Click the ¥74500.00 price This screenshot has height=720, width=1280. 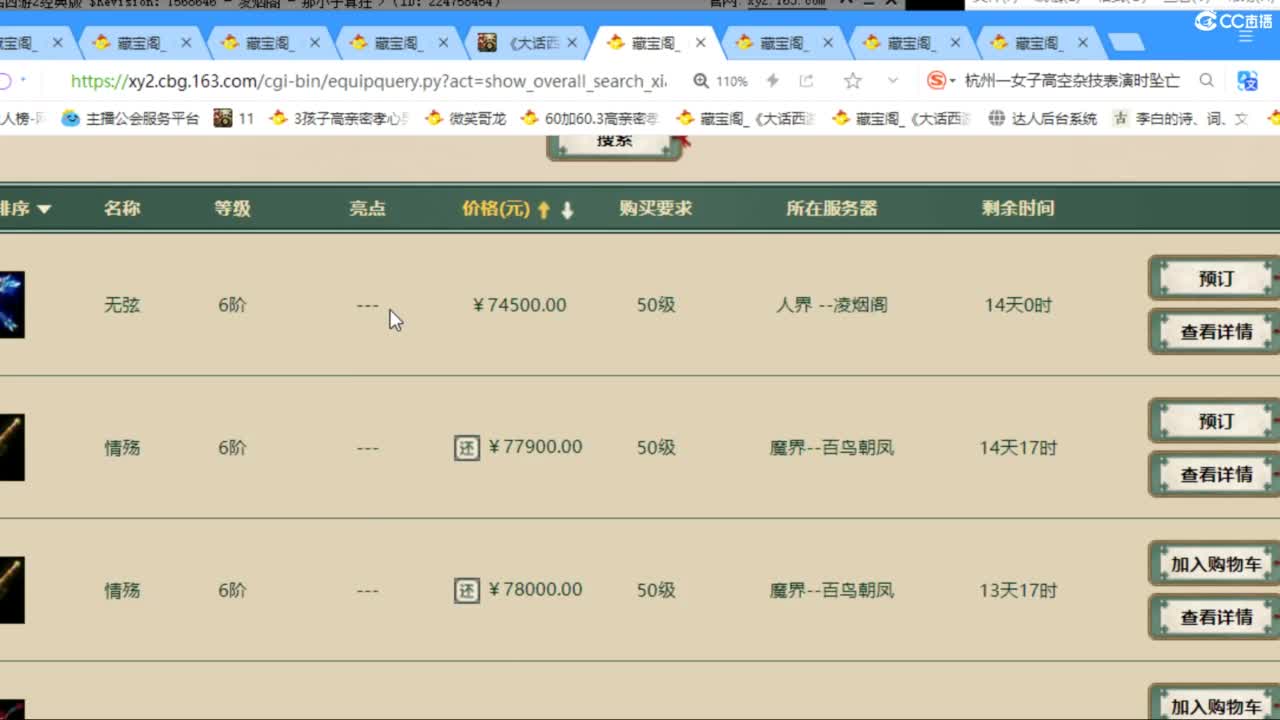tap(519, 305)
